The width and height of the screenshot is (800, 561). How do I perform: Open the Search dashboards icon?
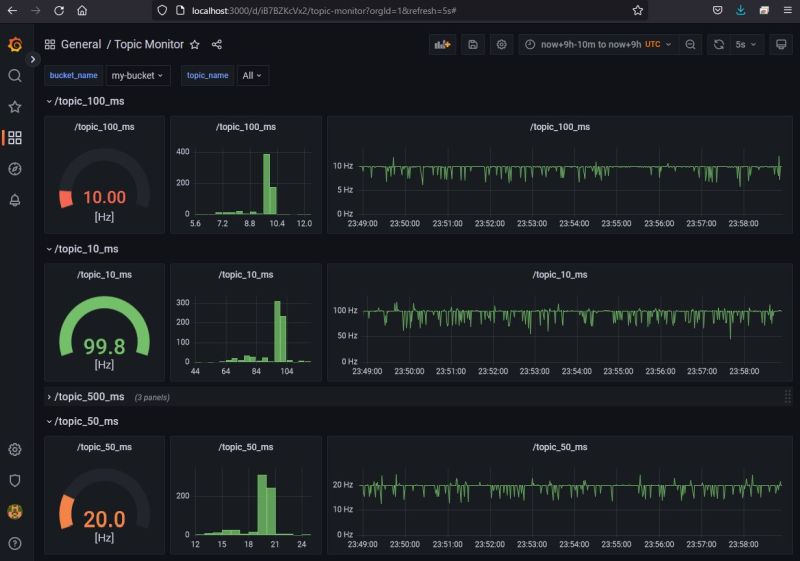(x=15, y=76)
